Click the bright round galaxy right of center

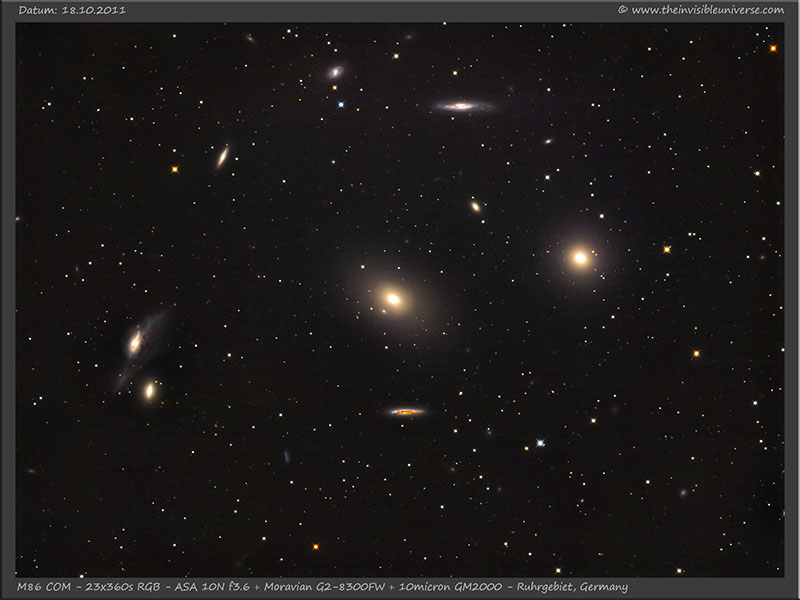pos(579,257)
